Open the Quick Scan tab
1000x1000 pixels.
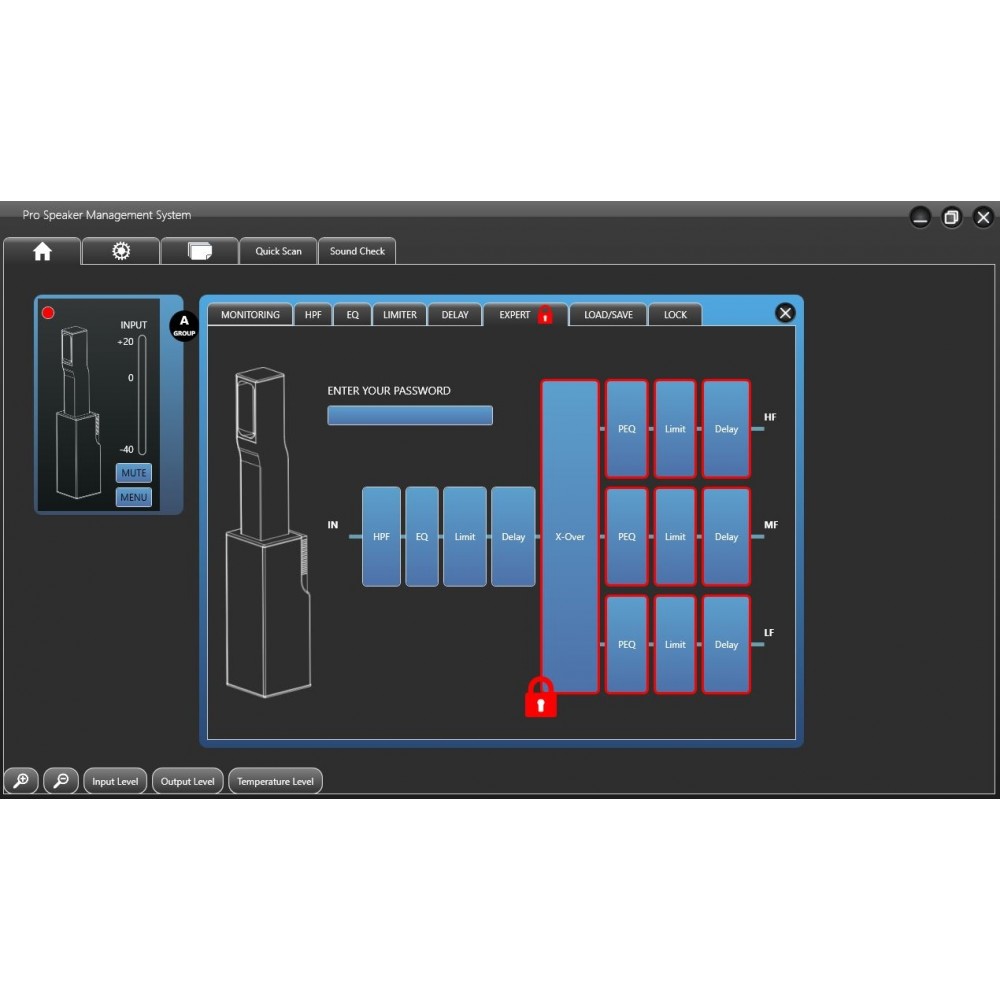click(278, 252)
